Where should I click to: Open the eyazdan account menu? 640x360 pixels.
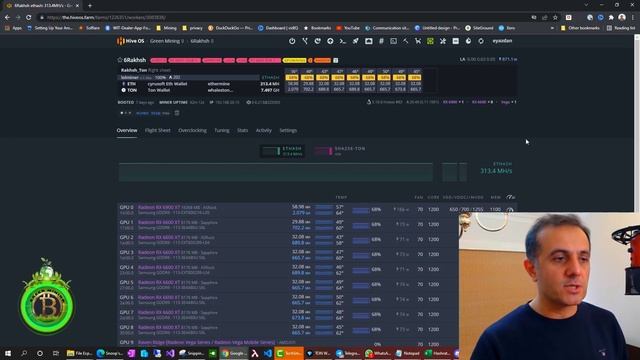[x=502, y=41]
